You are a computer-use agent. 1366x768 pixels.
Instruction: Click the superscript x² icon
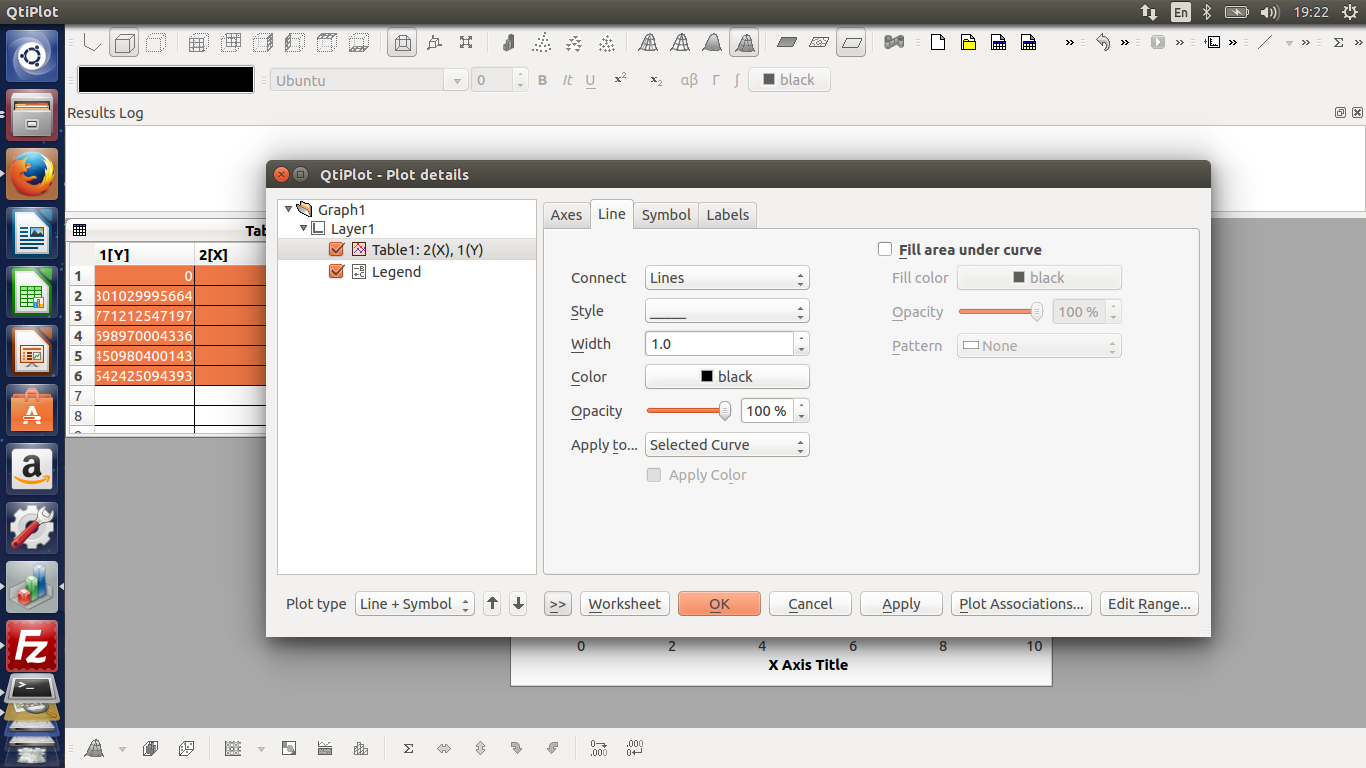(x=620, y=79)
